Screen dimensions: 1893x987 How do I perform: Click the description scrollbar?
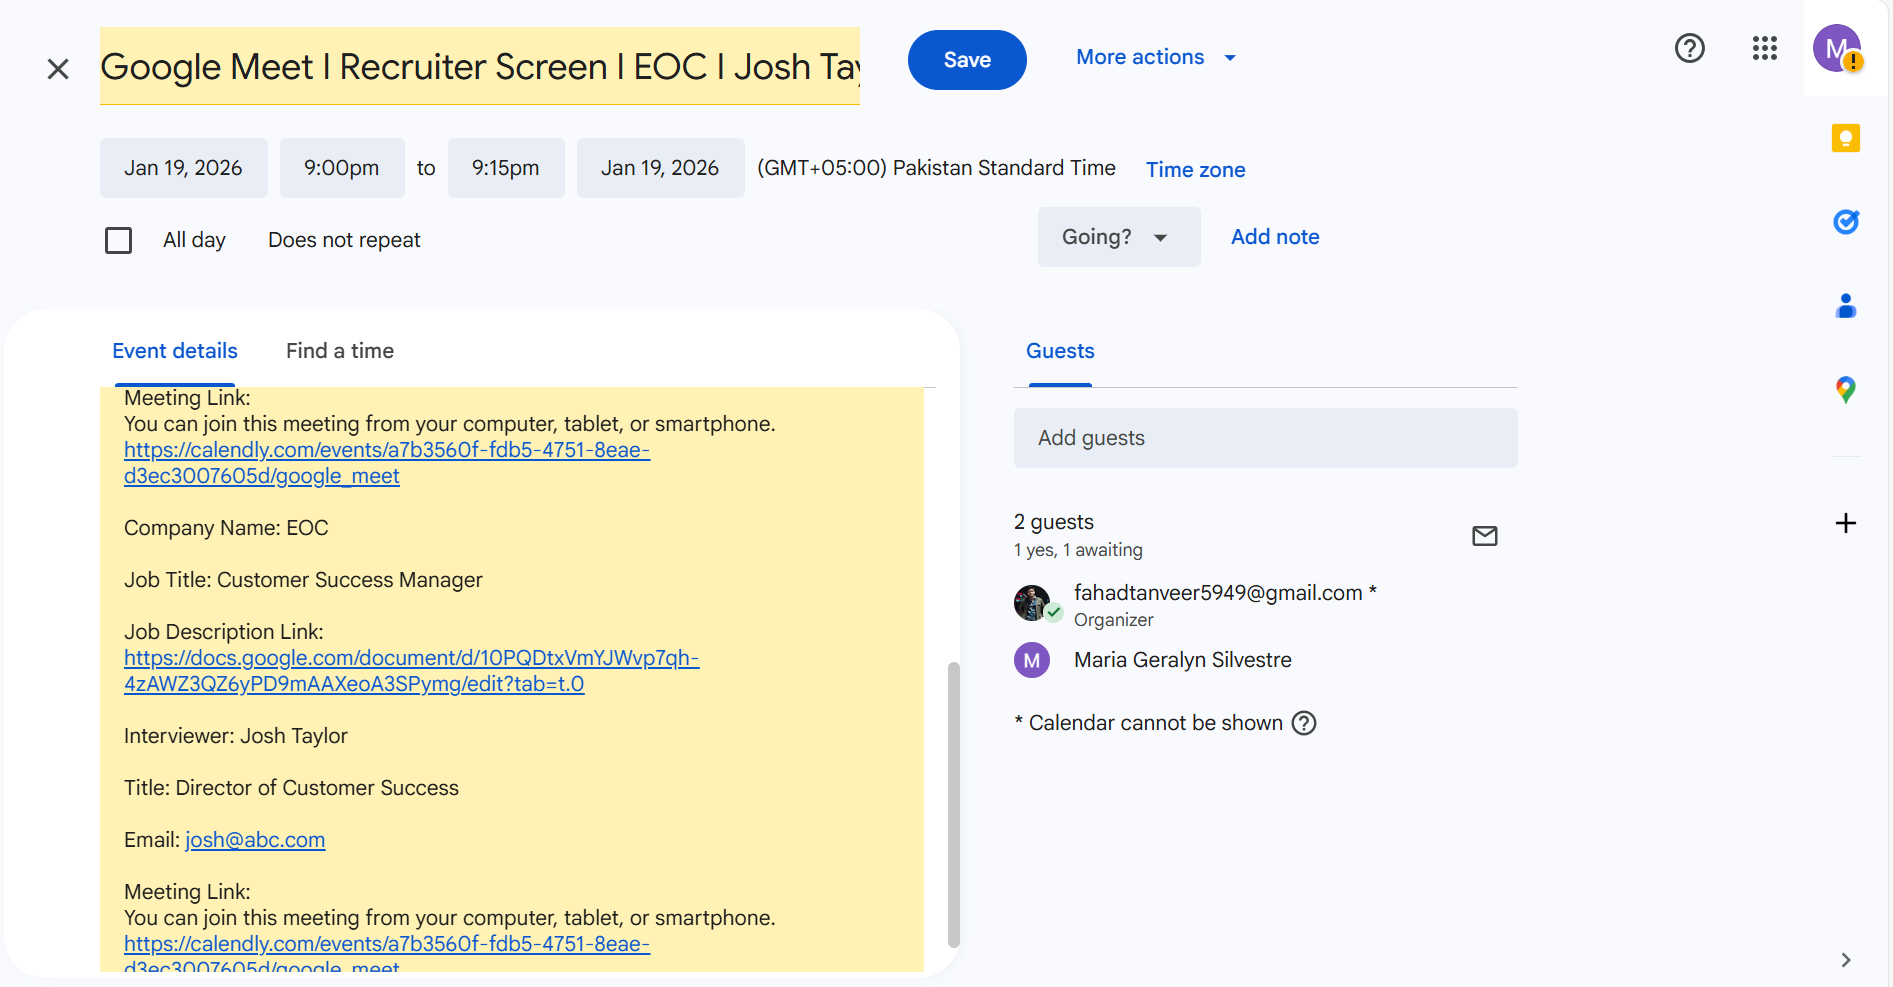[x=954, y=804]
